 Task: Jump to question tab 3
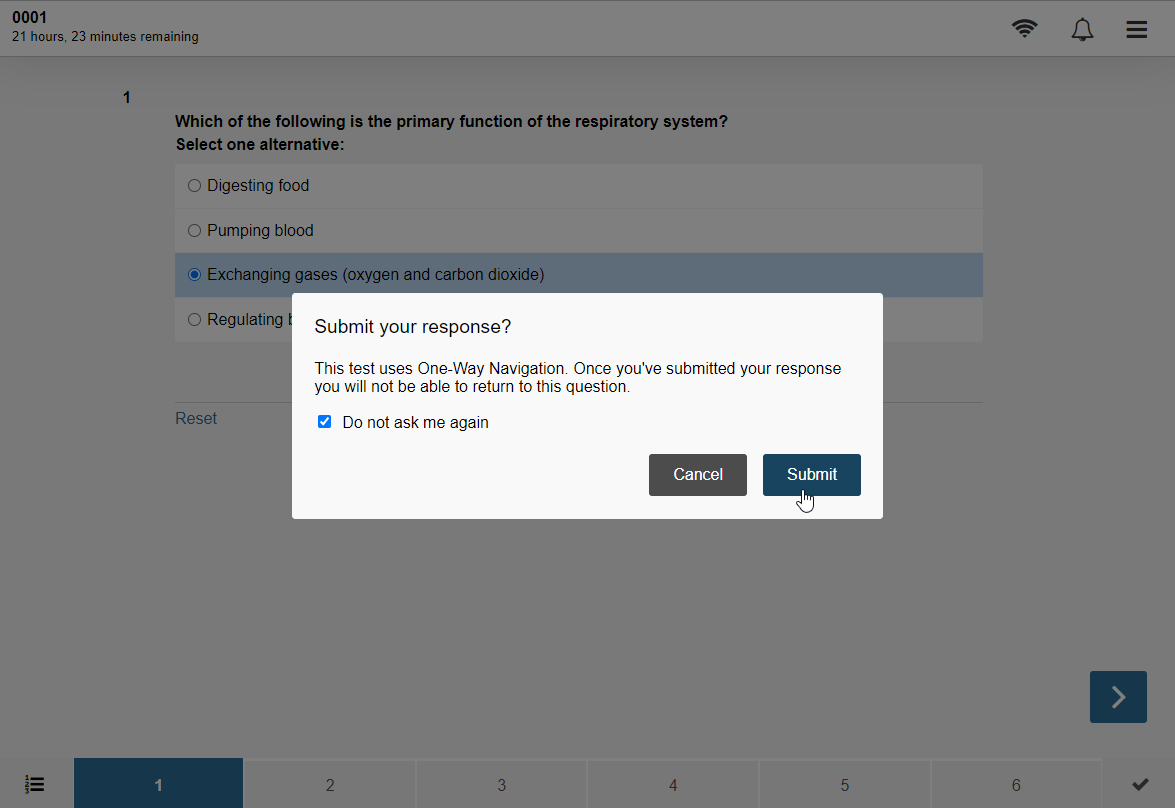[501, 784]
